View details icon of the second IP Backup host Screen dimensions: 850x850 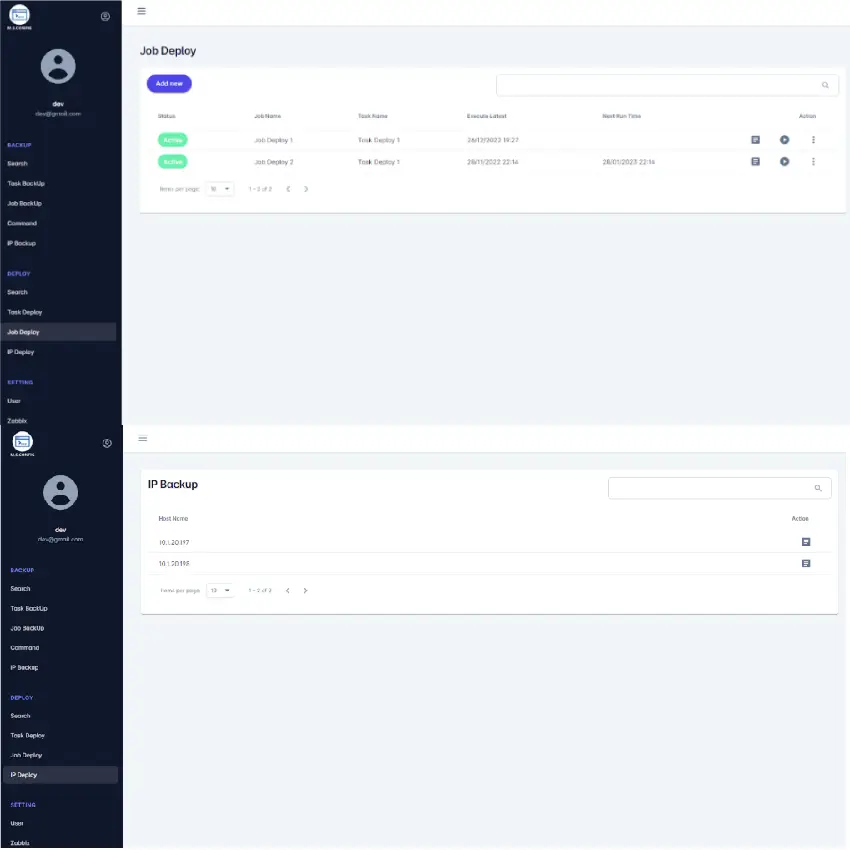pyautogui.click(x=805, y=564)
